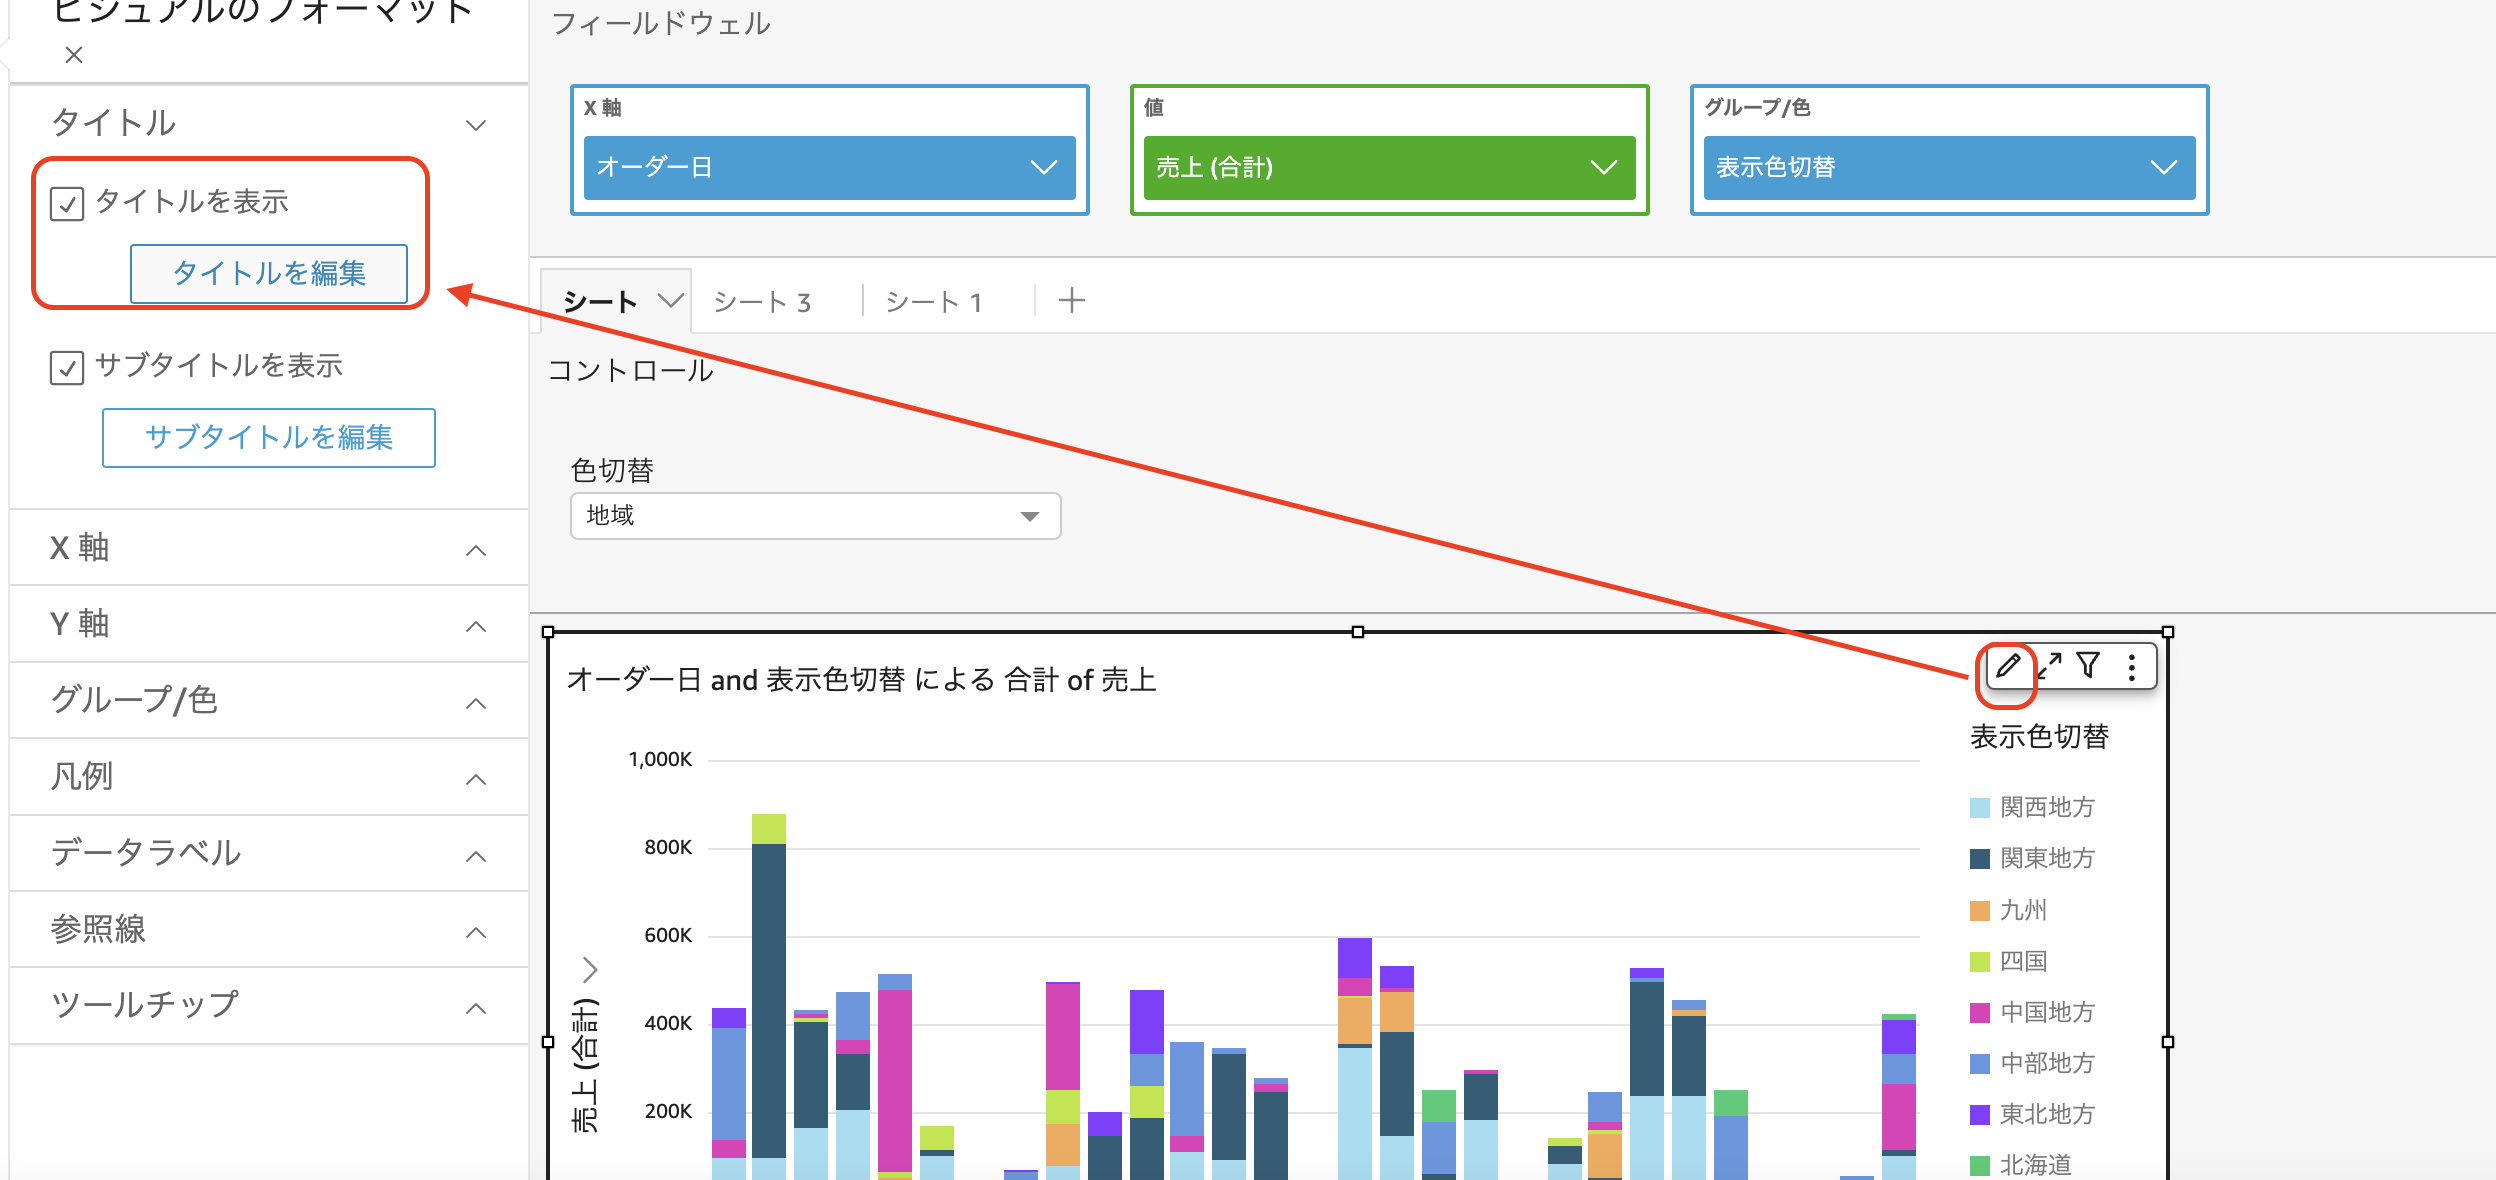
Task: Add a new sheet using the plus icon
Action: tap(1072, 299)
